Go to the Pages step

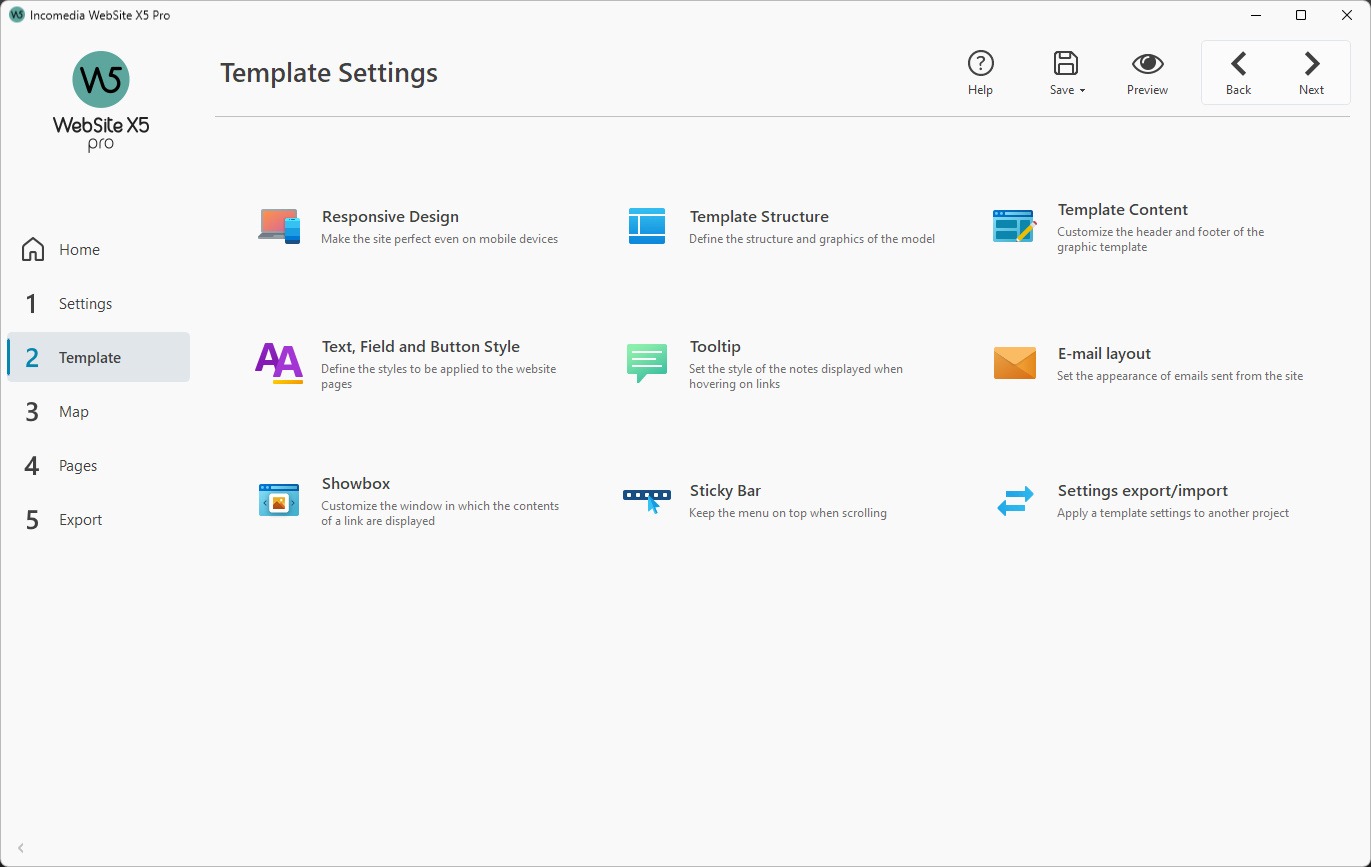(x=78, y=465)
